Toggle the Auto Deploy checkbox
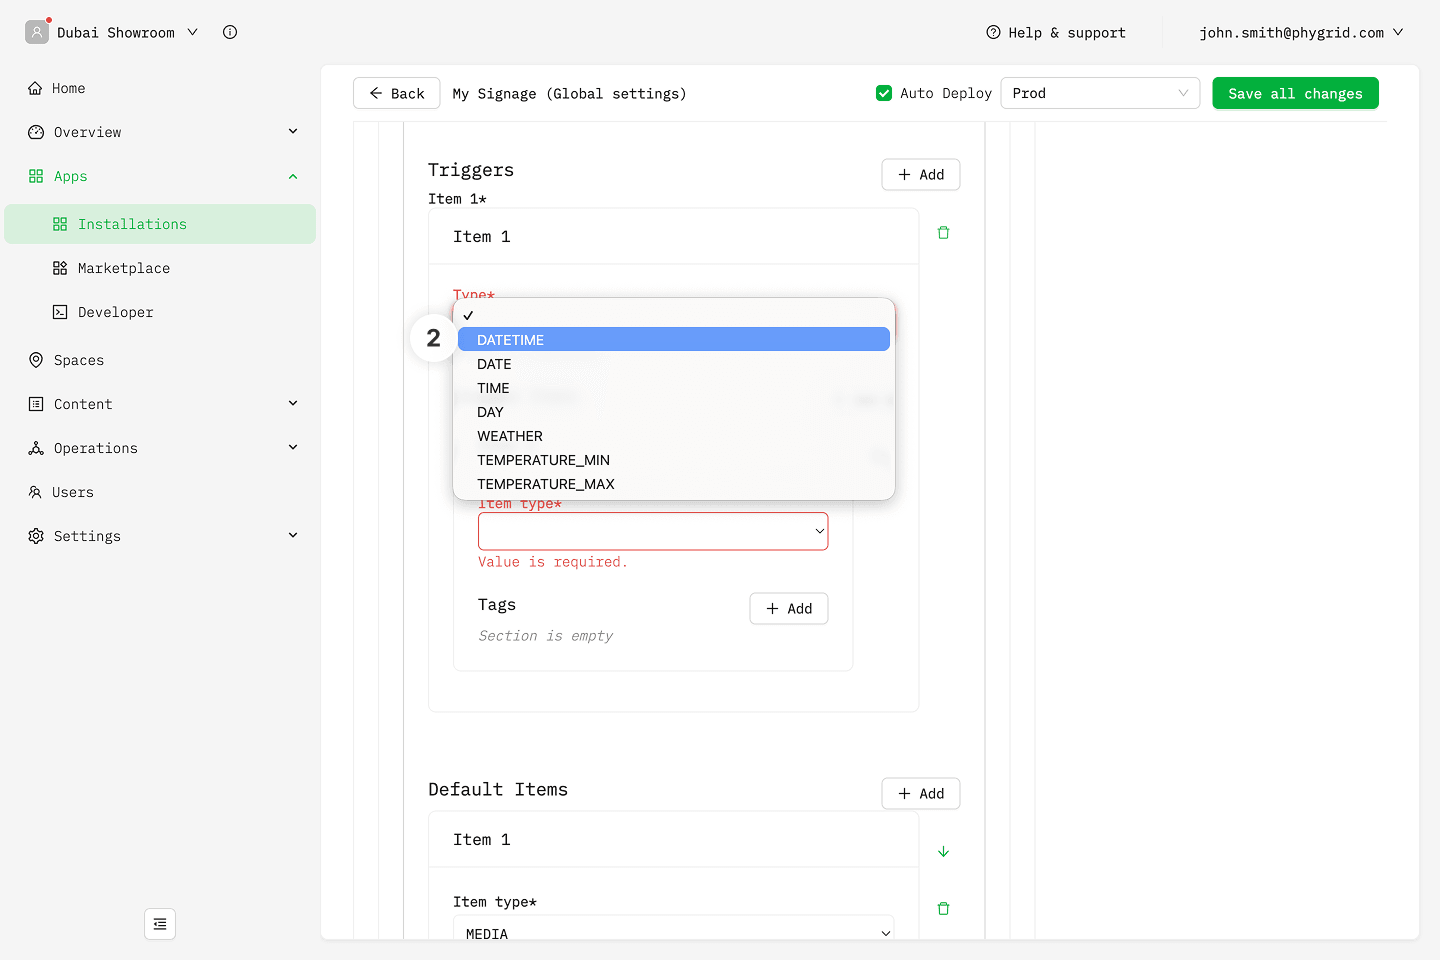1440x960 pixels. (884, 93)
